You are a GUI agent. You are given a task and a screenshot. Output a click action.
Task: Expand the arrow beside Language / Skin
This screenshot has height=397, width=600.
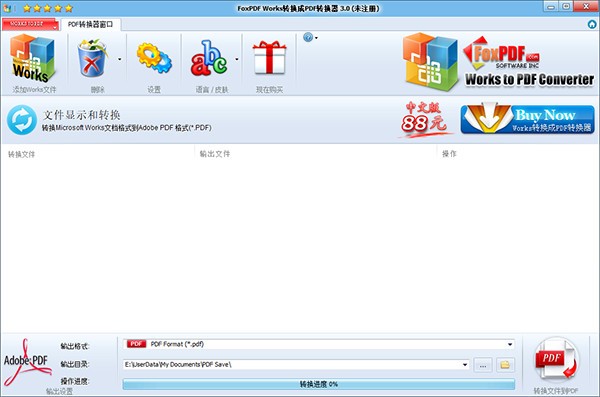(x=236, y=59)
